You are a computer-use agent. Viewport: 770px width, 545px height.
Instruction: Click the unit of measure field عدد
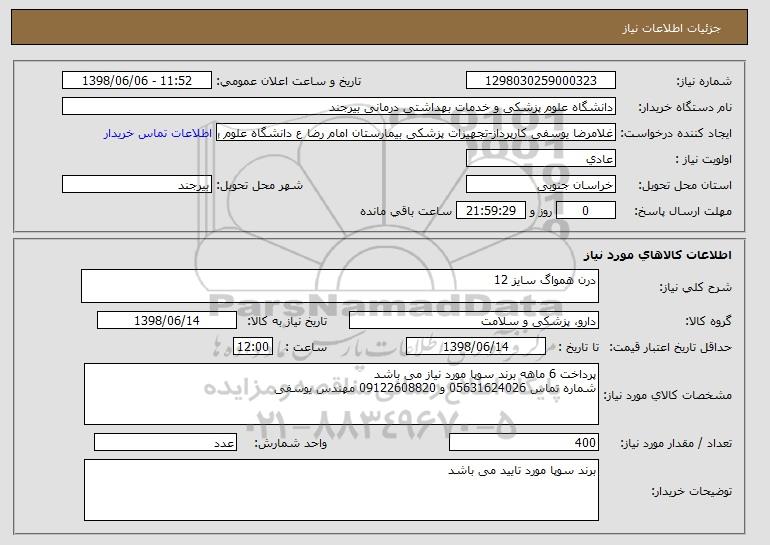[x=165, y=442]
